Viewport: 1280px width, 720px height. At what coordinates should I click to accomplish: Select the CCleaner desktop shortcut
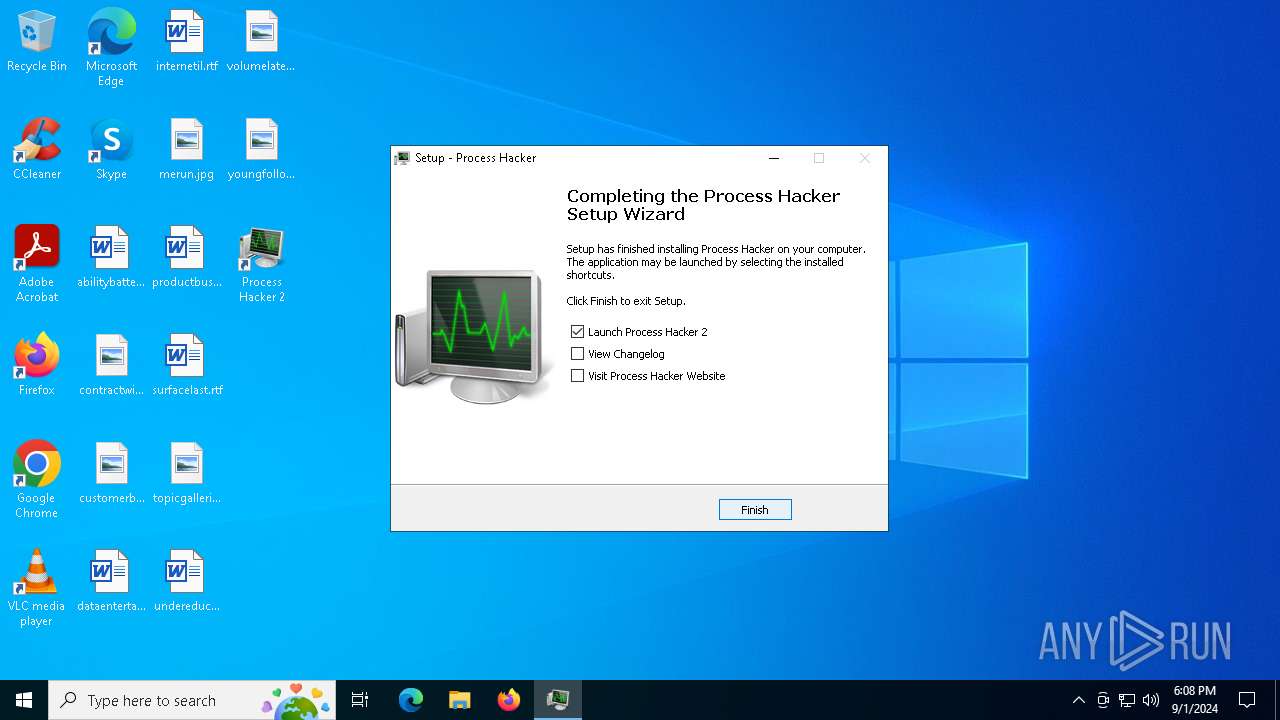click(37, 150)
